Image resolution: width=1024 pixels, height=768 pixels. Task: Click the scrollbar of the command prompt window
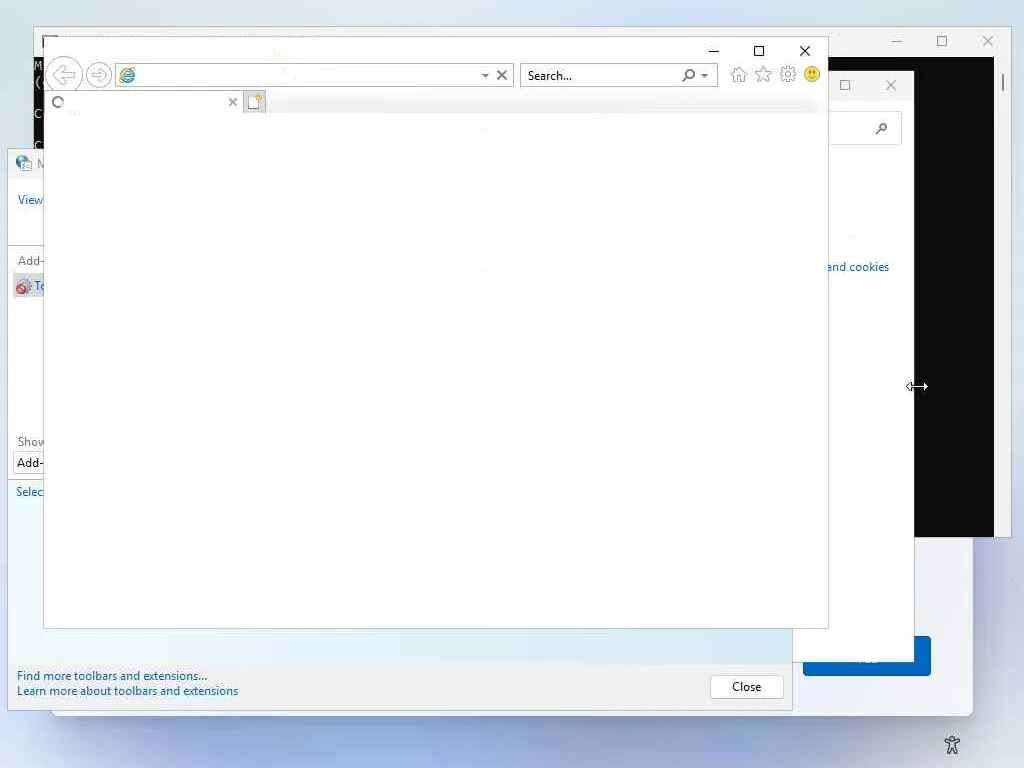tap(1002, 82)
